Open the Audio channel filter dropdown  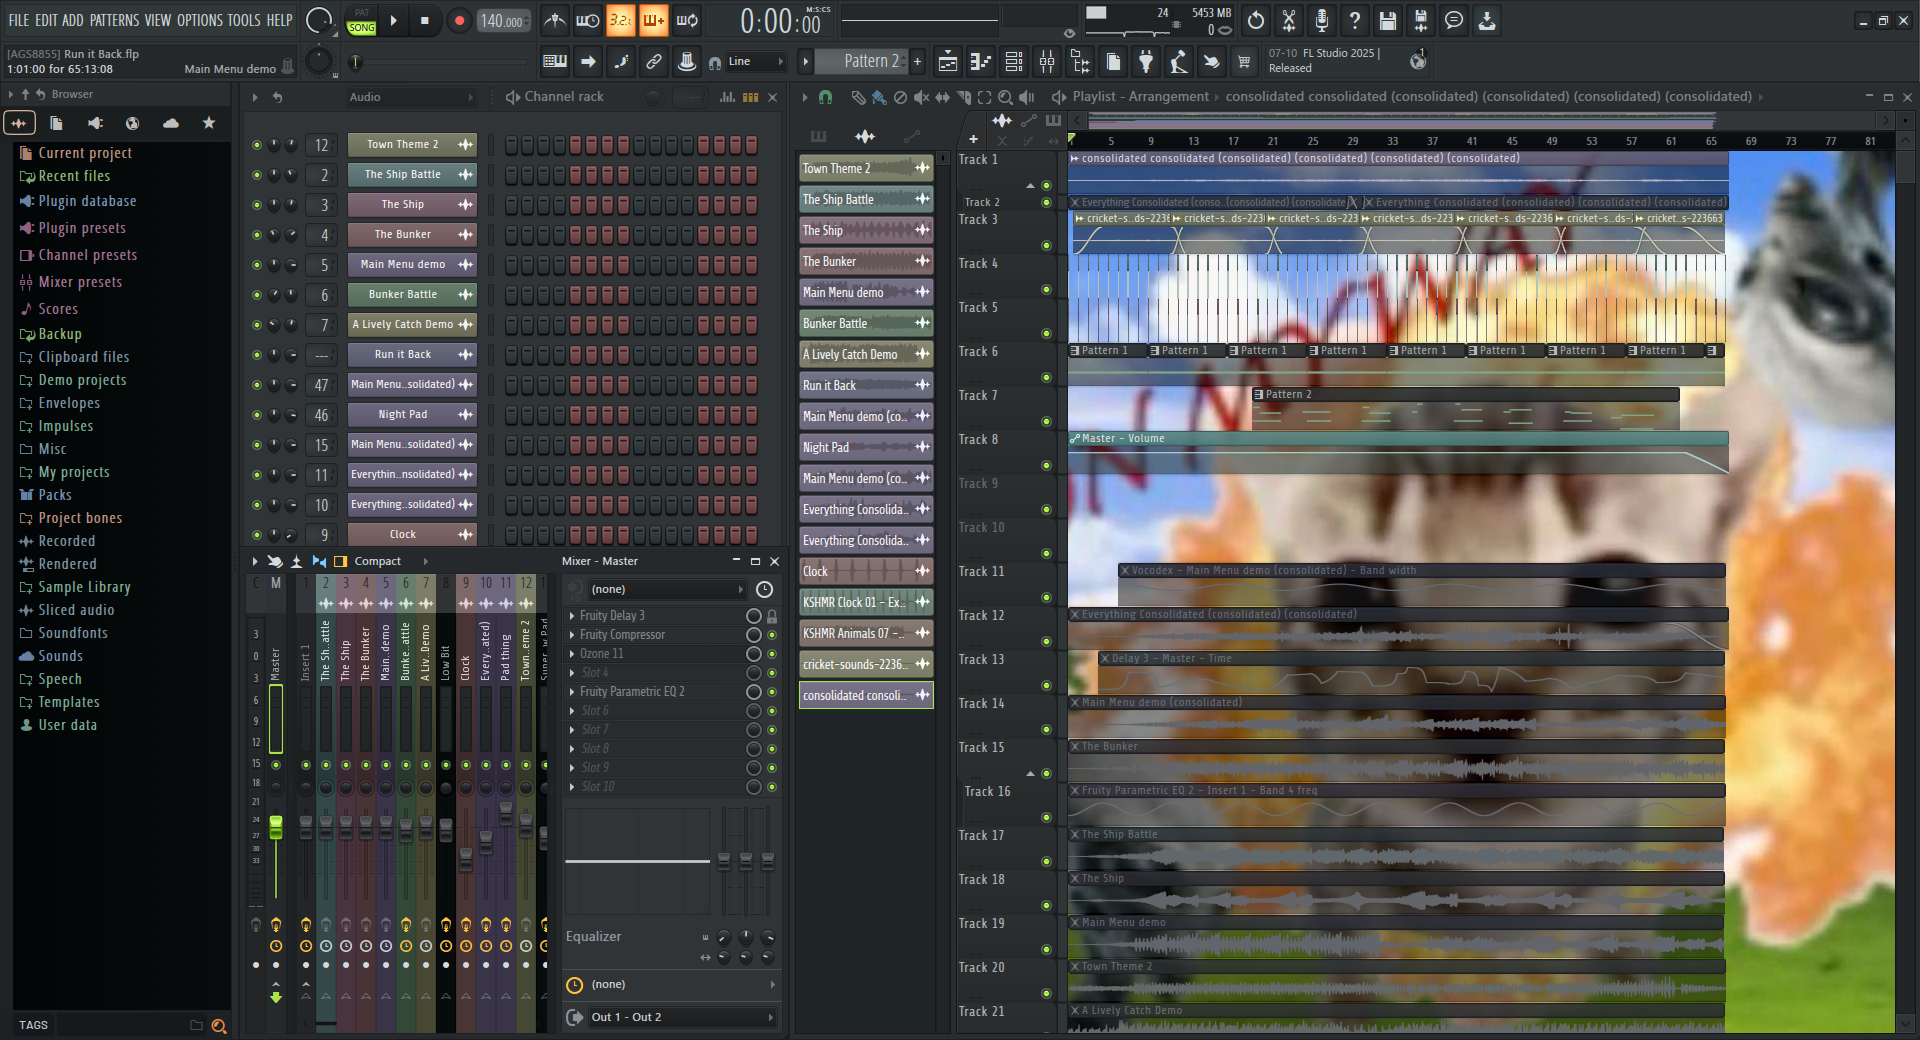click(x=411, y=97)
